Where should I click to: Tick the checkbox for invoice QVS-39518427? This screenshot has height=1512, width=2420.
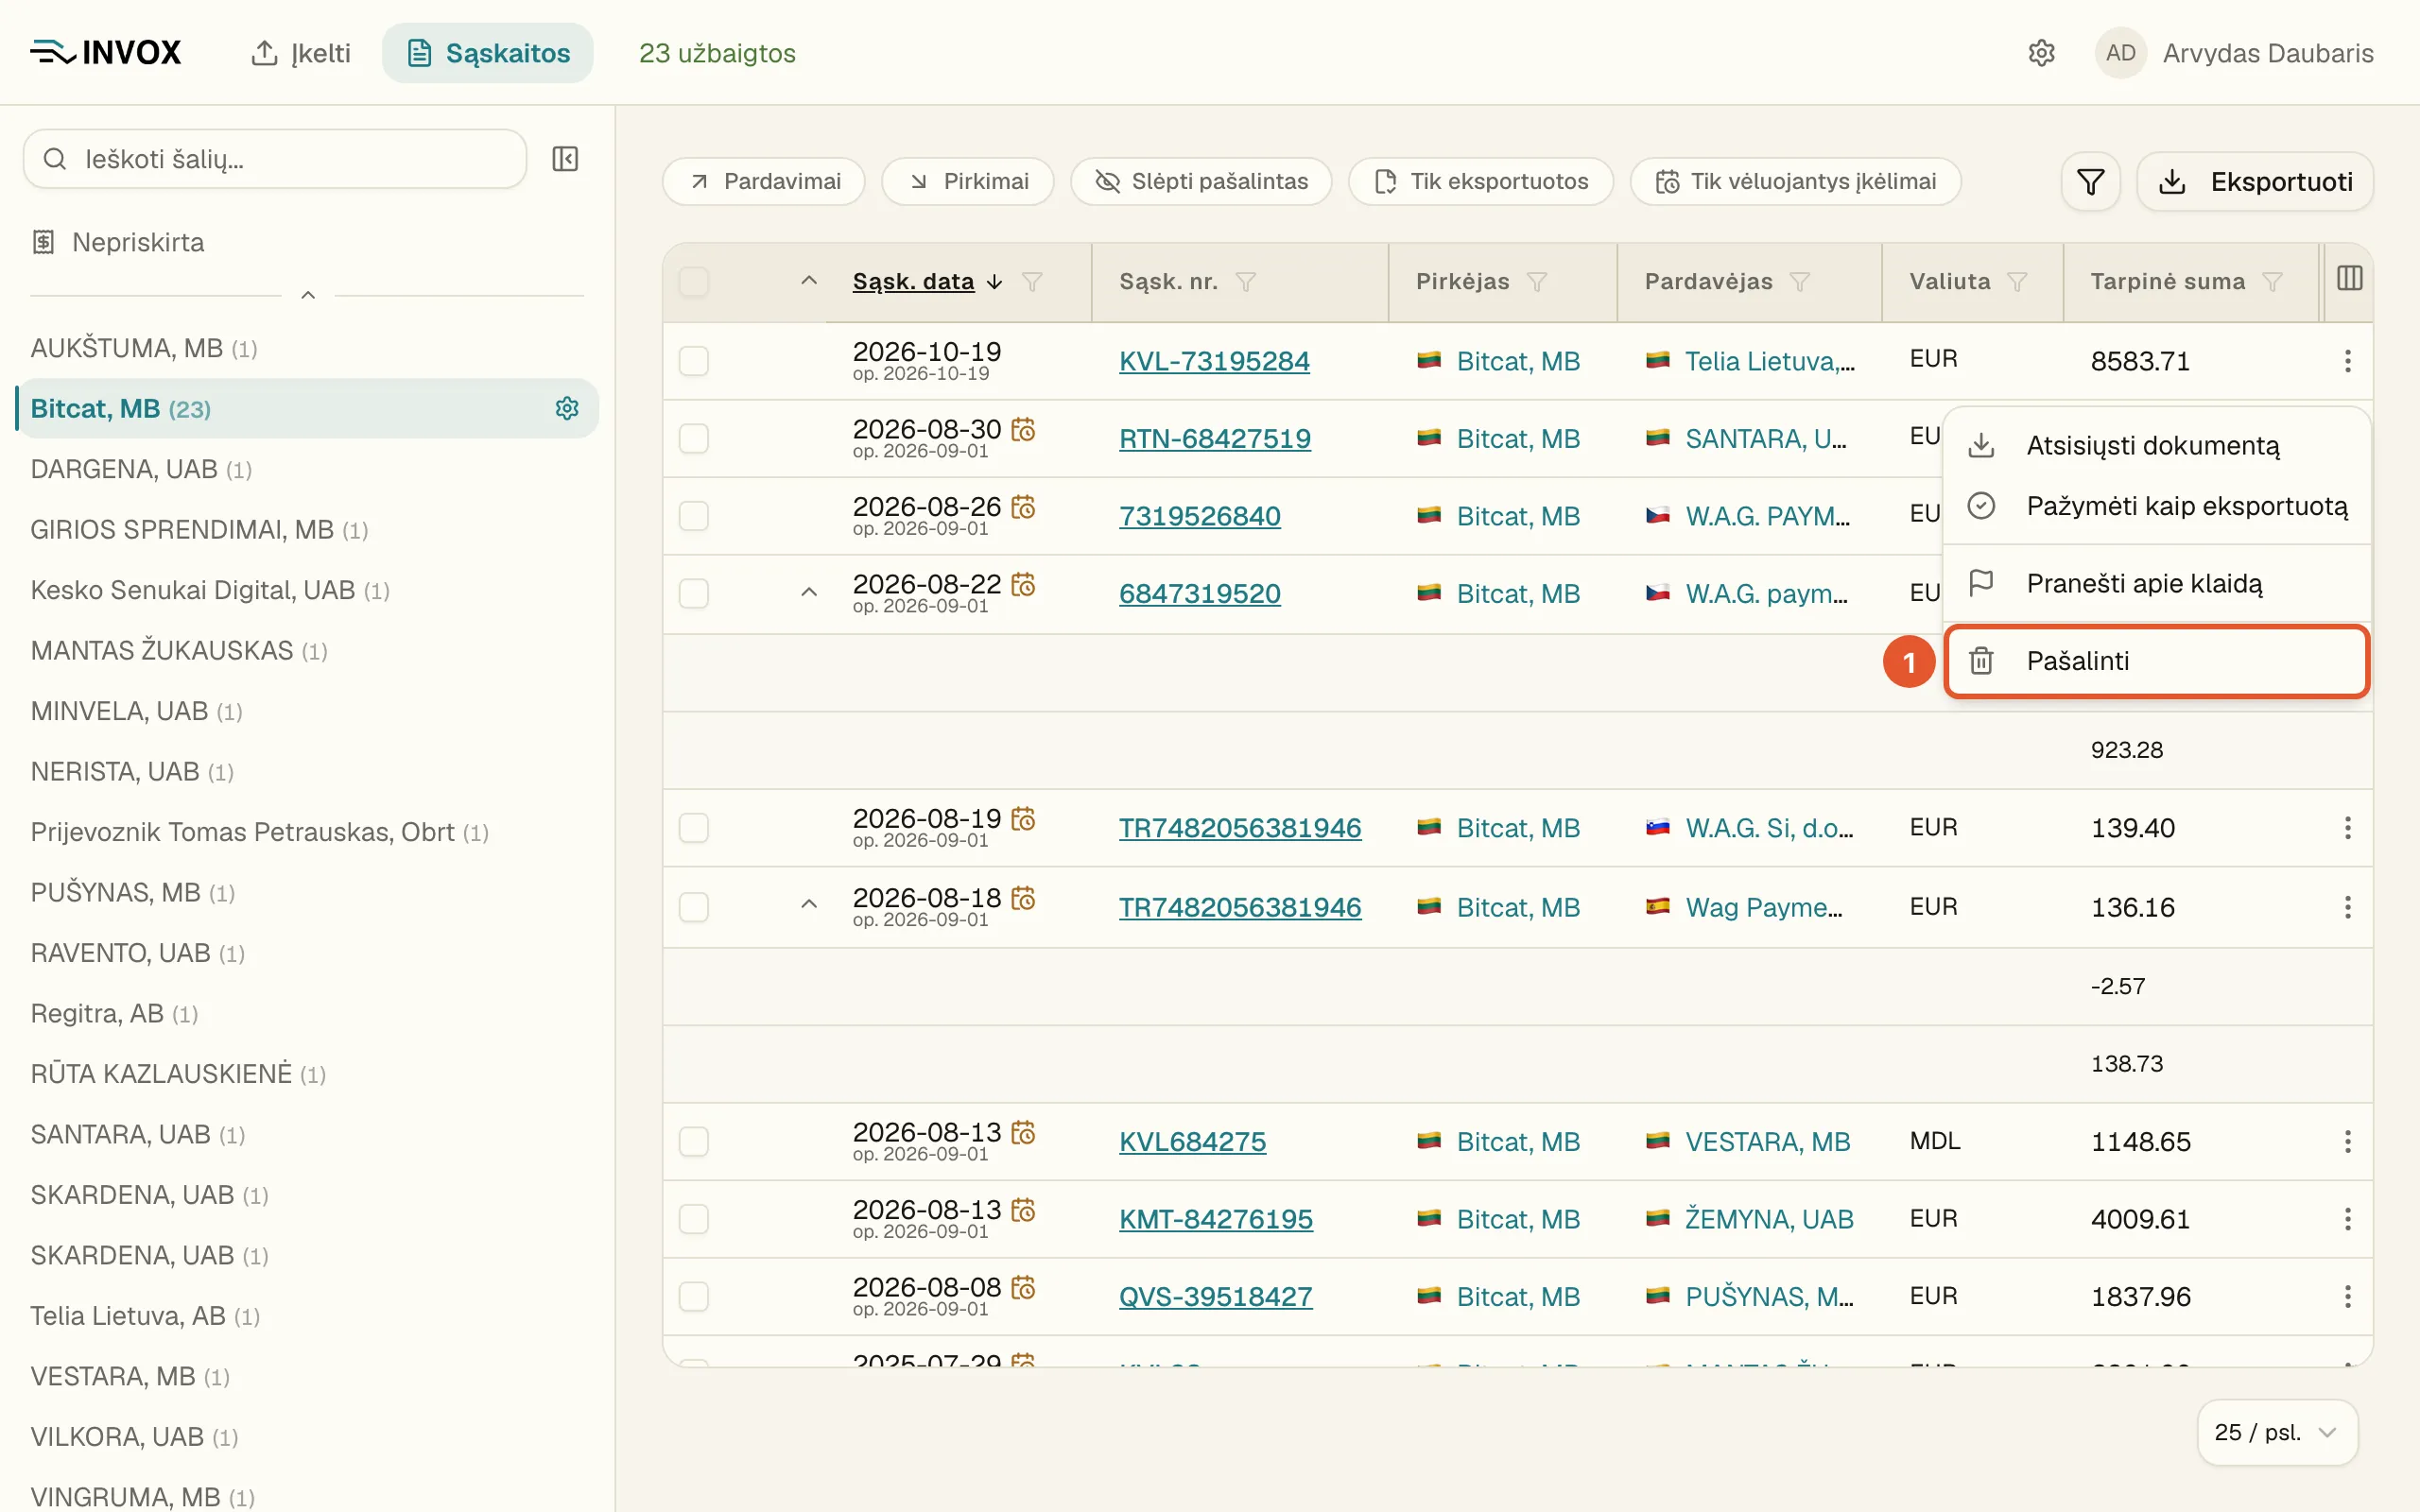point(693,1297)
